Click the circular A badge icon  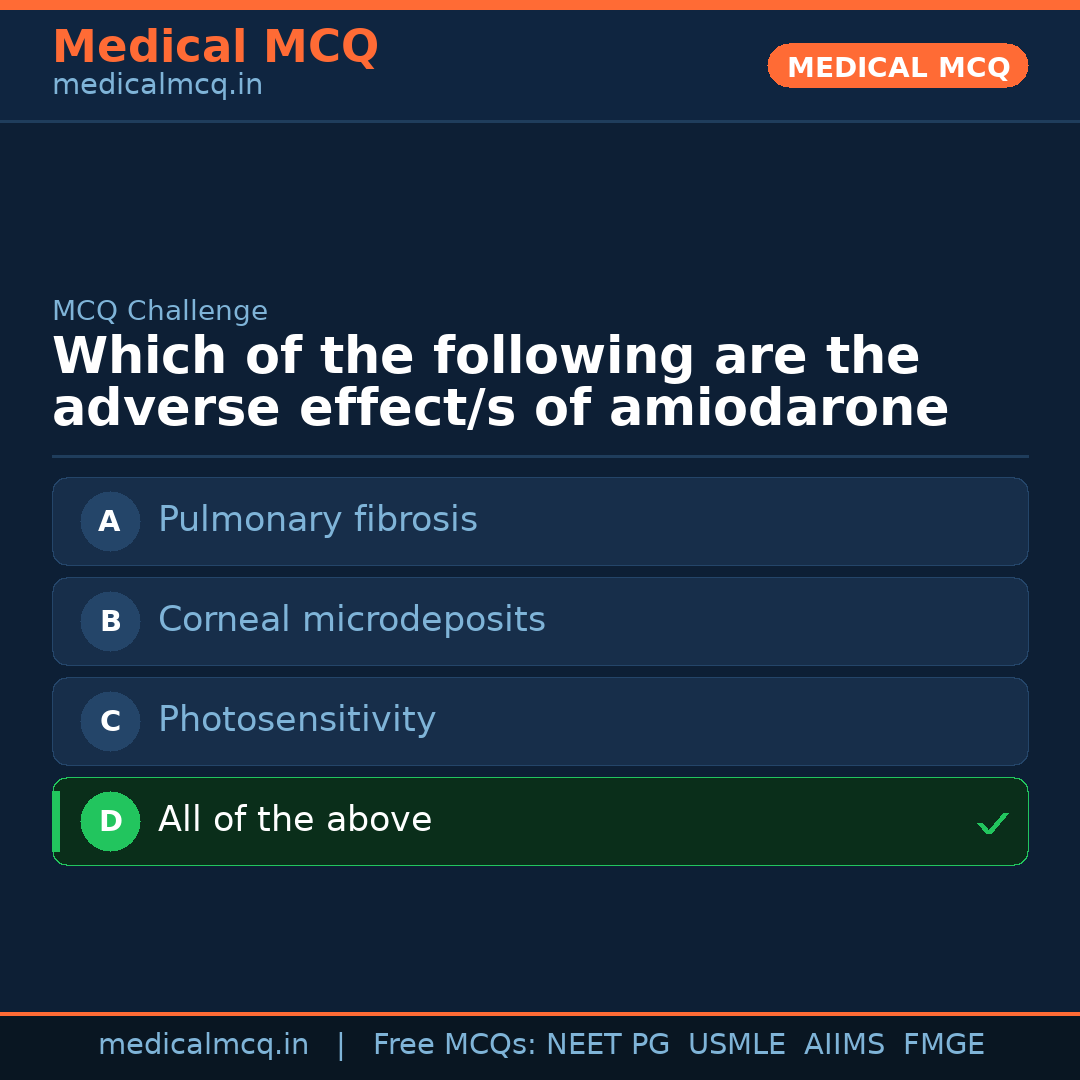click(110, 521)
